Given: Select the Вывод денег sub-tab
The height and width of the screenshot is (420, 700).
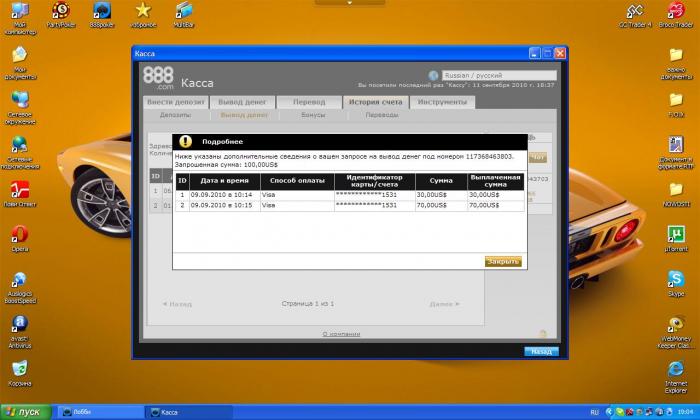Looking at the screenshot, I should [244, 115].
